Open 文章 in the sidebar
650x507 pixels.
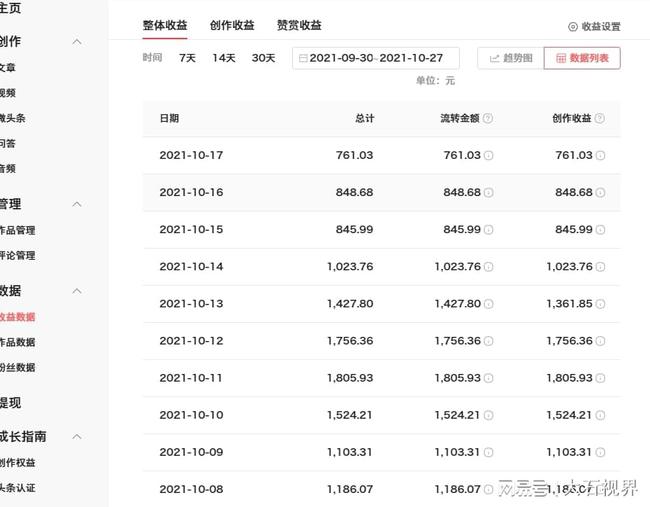[7, 68]
